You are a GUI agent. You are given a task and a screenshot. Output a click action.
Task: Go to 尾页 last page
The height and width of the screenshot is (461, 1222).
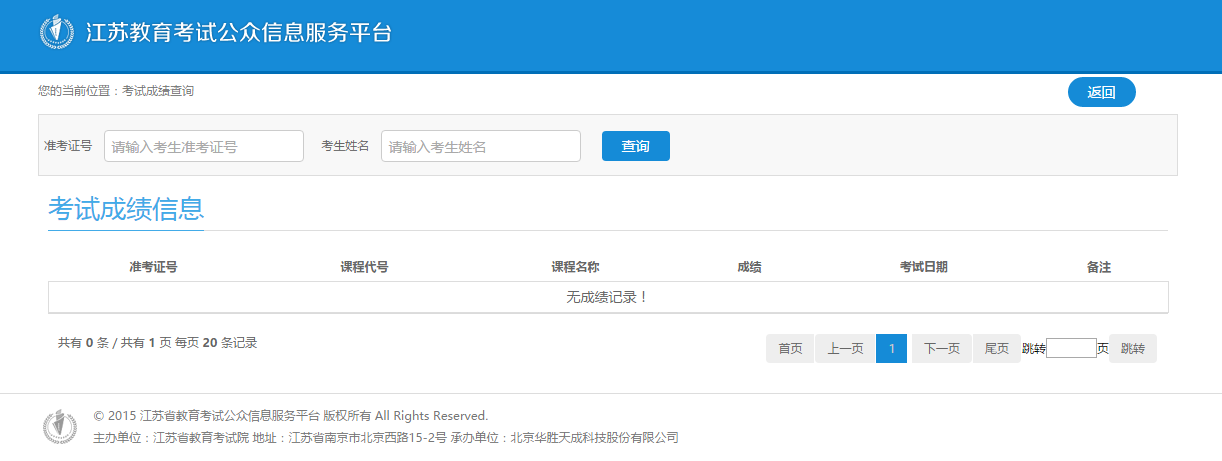[x=996, y=348]
